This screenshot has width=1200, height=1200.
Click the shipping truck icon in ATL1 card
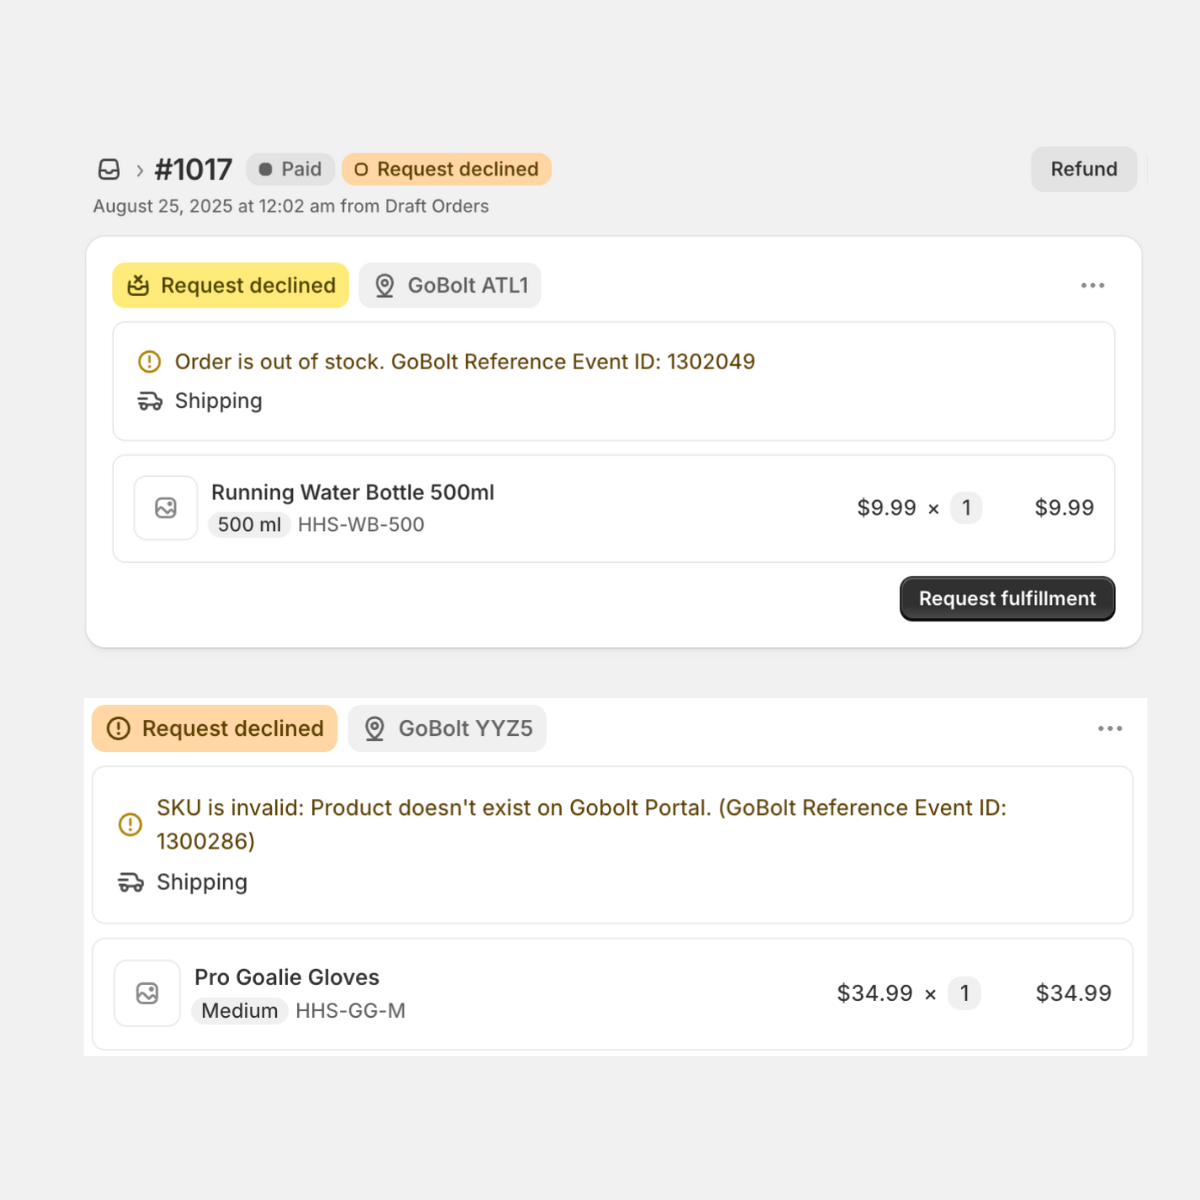(x=150, y=401)
